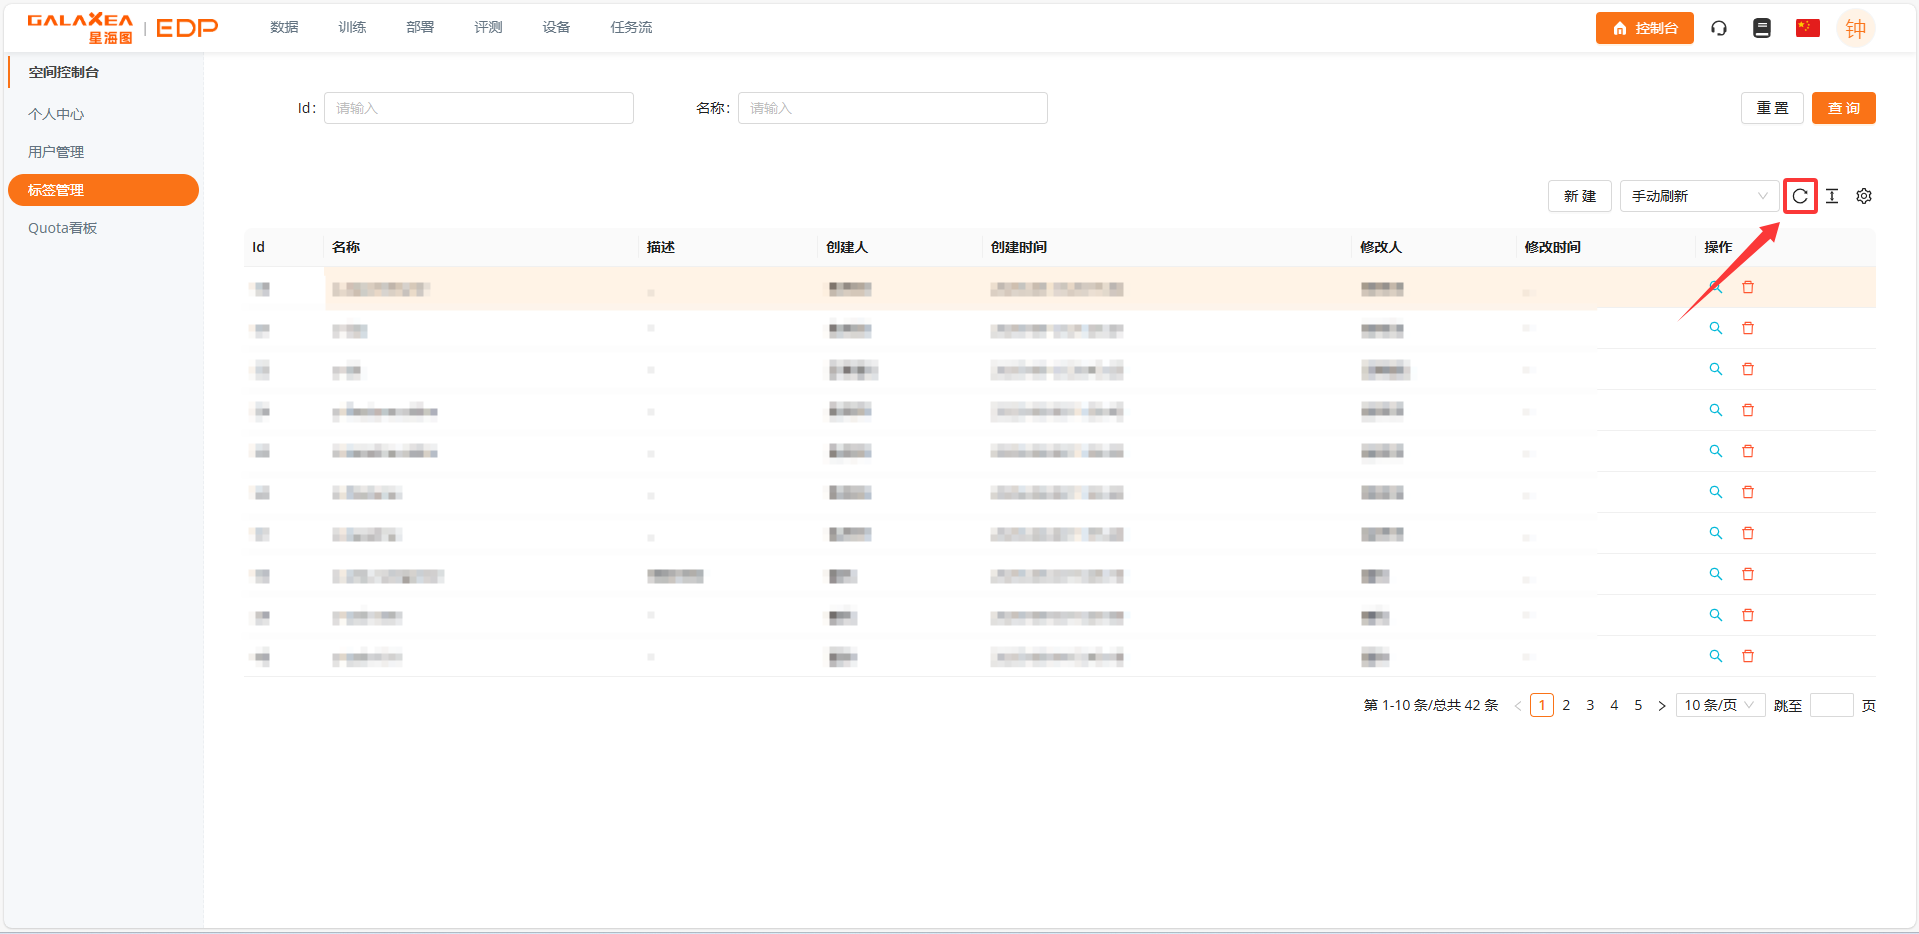Click the 新建 button
1919x934 pixels.
(1579, 196)
